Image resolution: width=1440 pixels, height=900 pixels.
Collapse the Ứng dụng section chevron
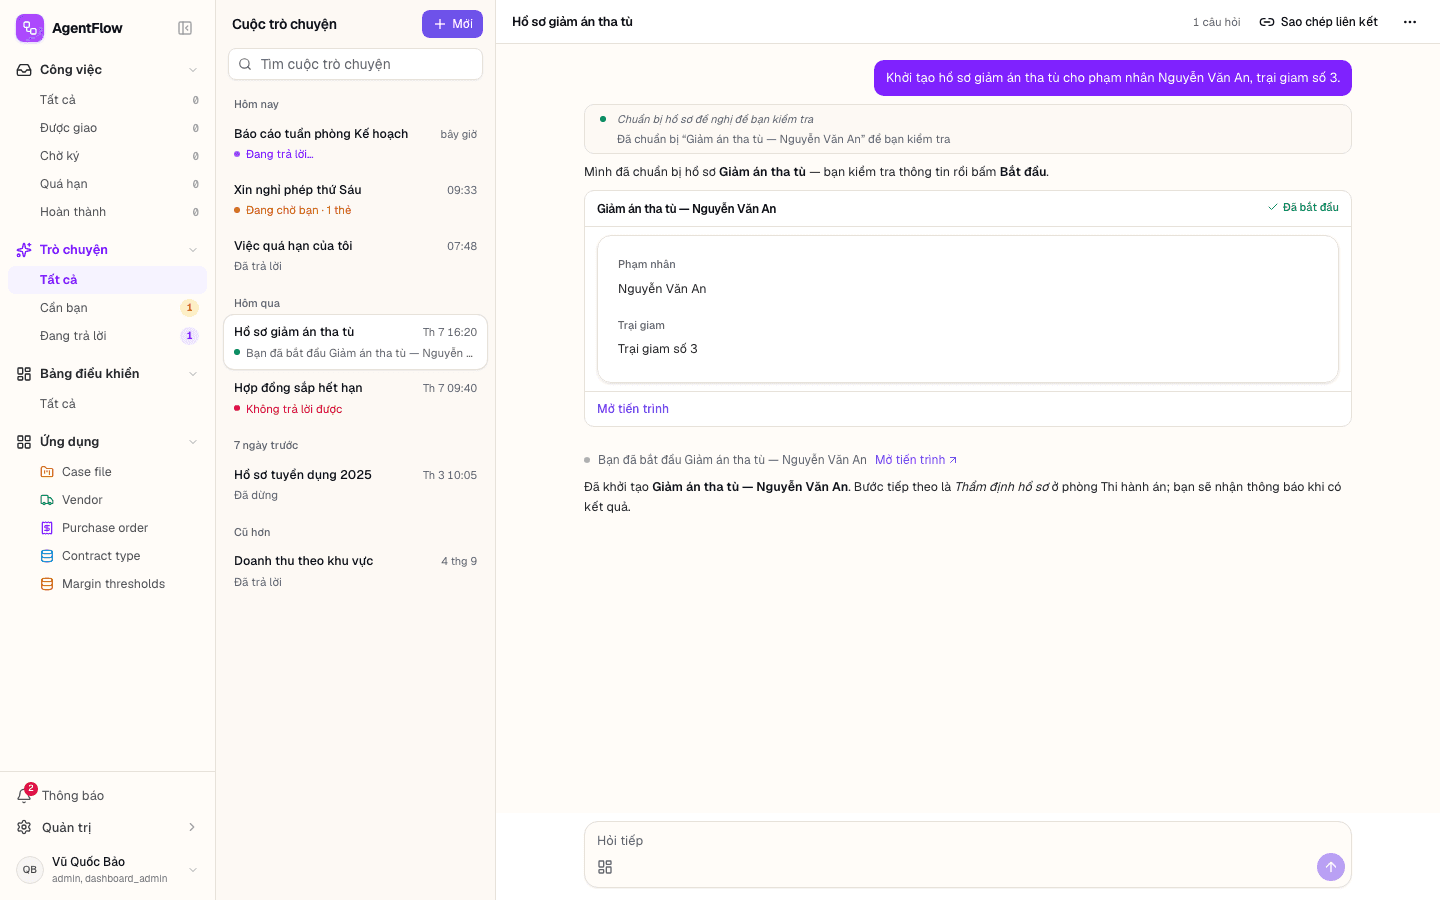193,442
